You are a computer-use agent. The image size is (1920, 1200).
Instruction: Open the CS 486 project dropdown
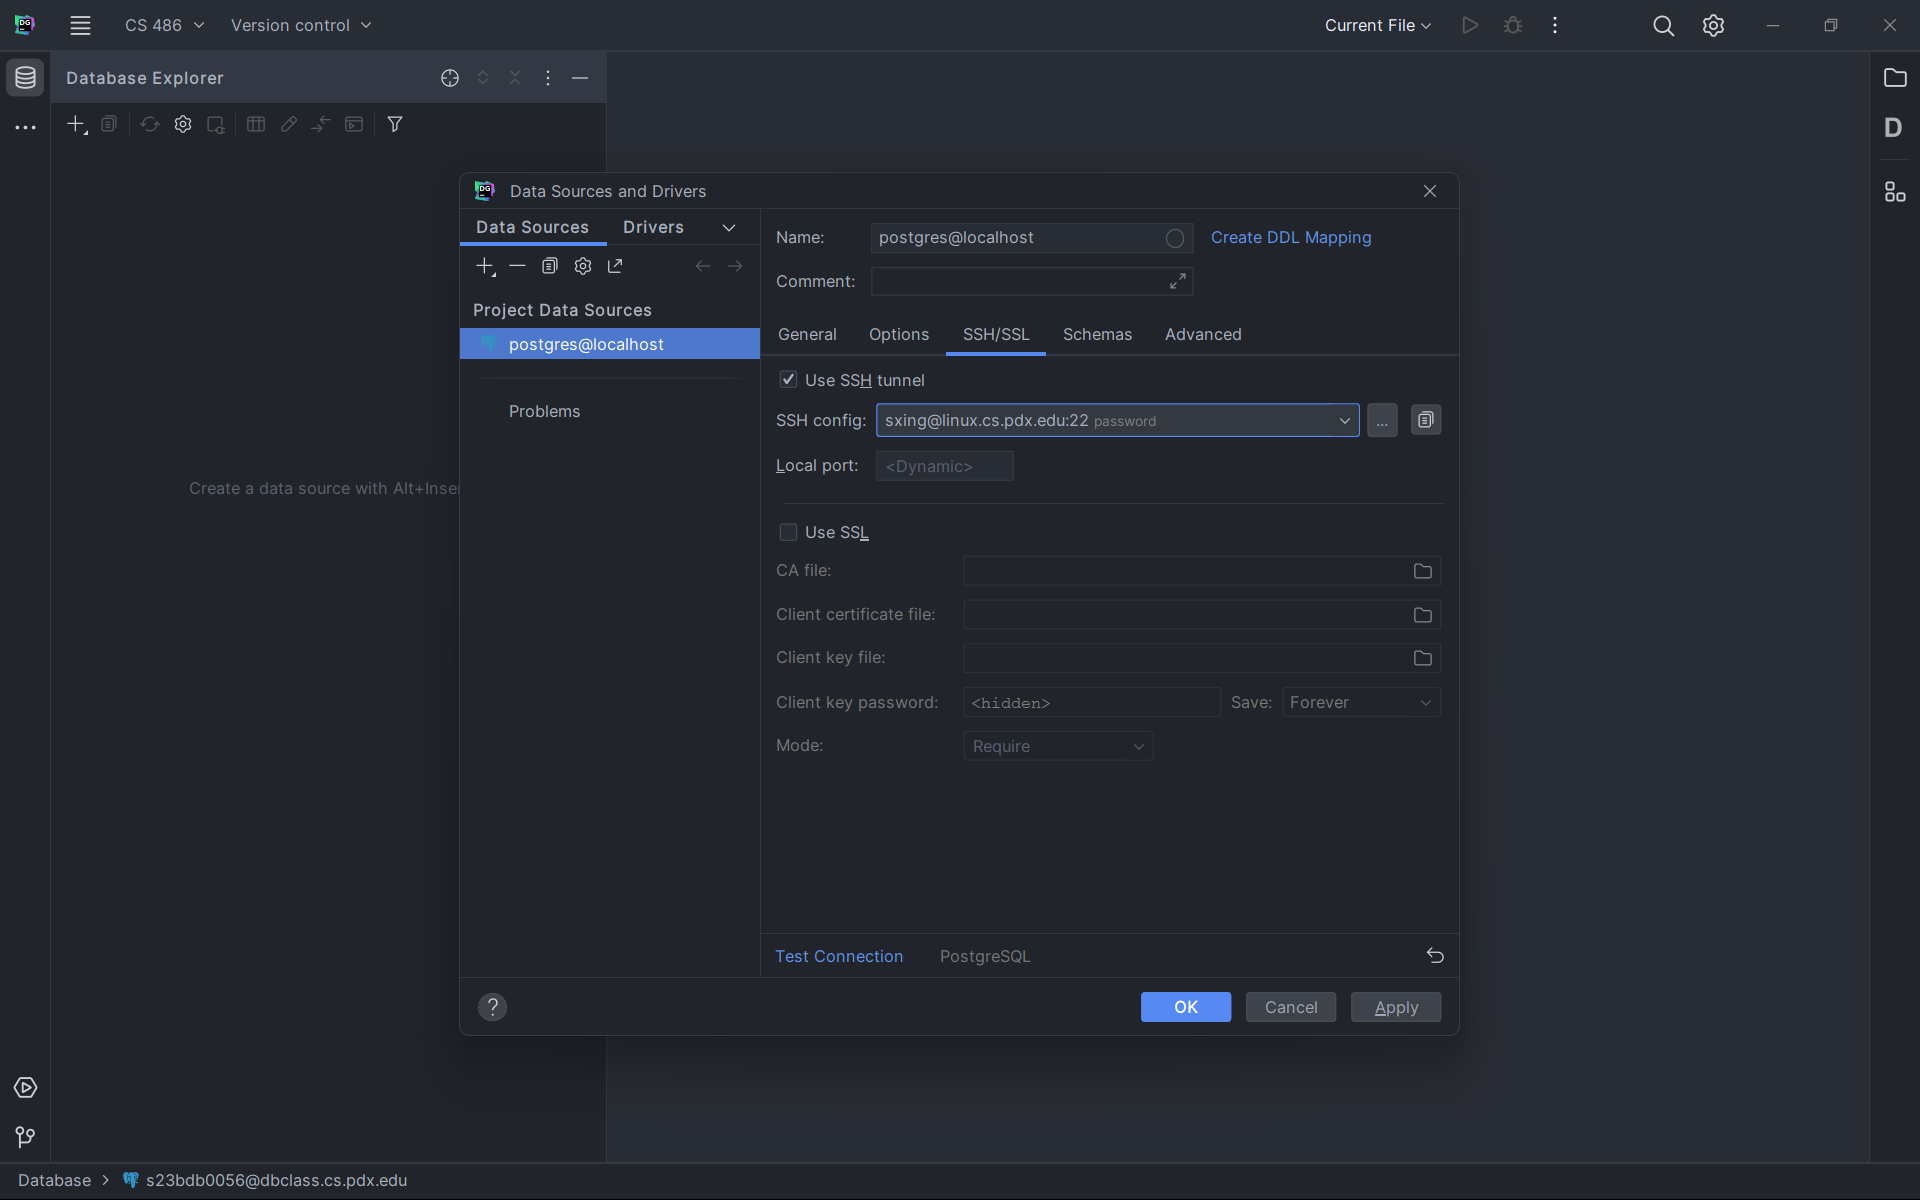click(x=164, y=25)
